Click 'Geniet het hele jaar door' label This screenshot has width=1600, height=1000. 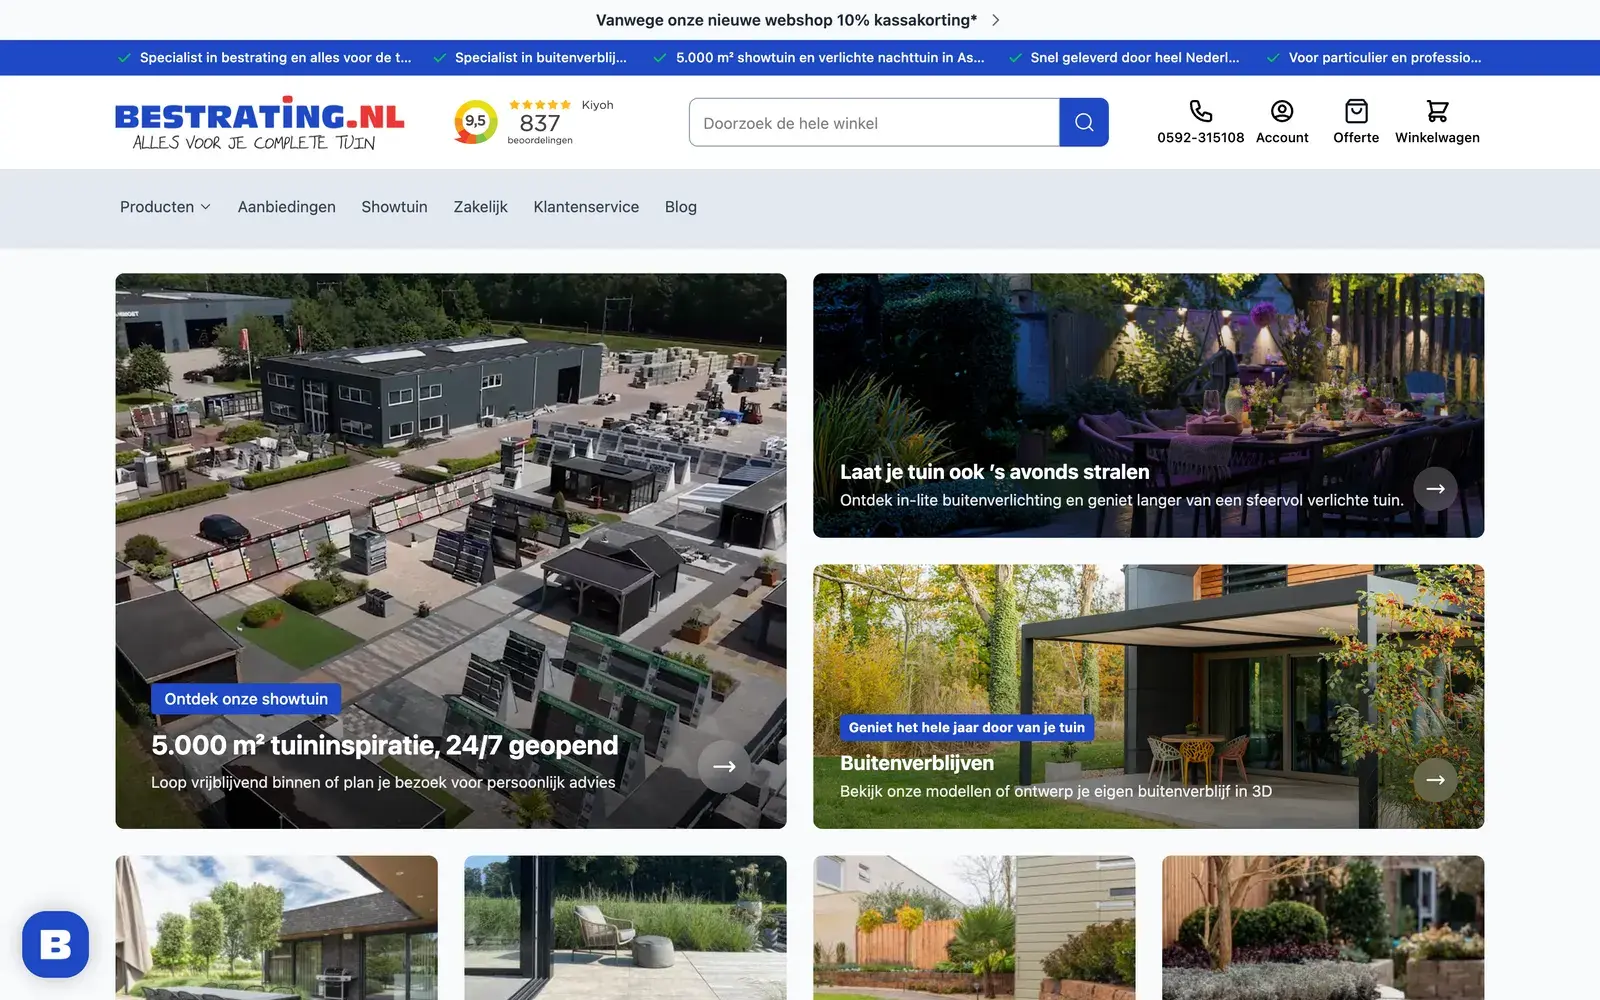[967, 727]
